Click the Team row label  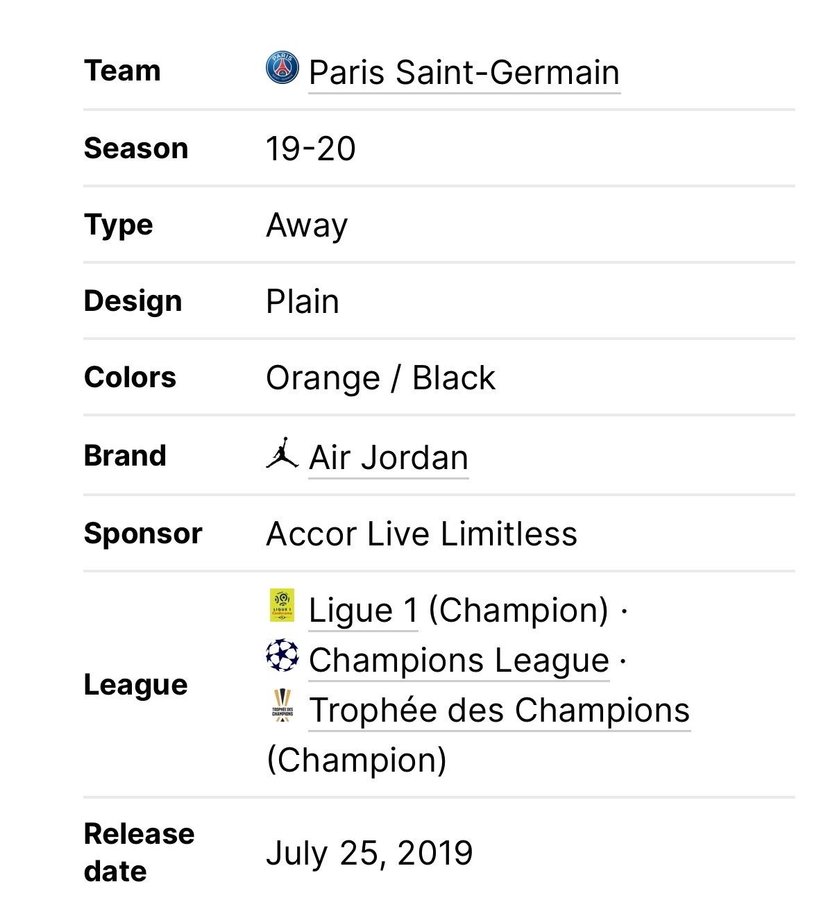click(122, 71)
